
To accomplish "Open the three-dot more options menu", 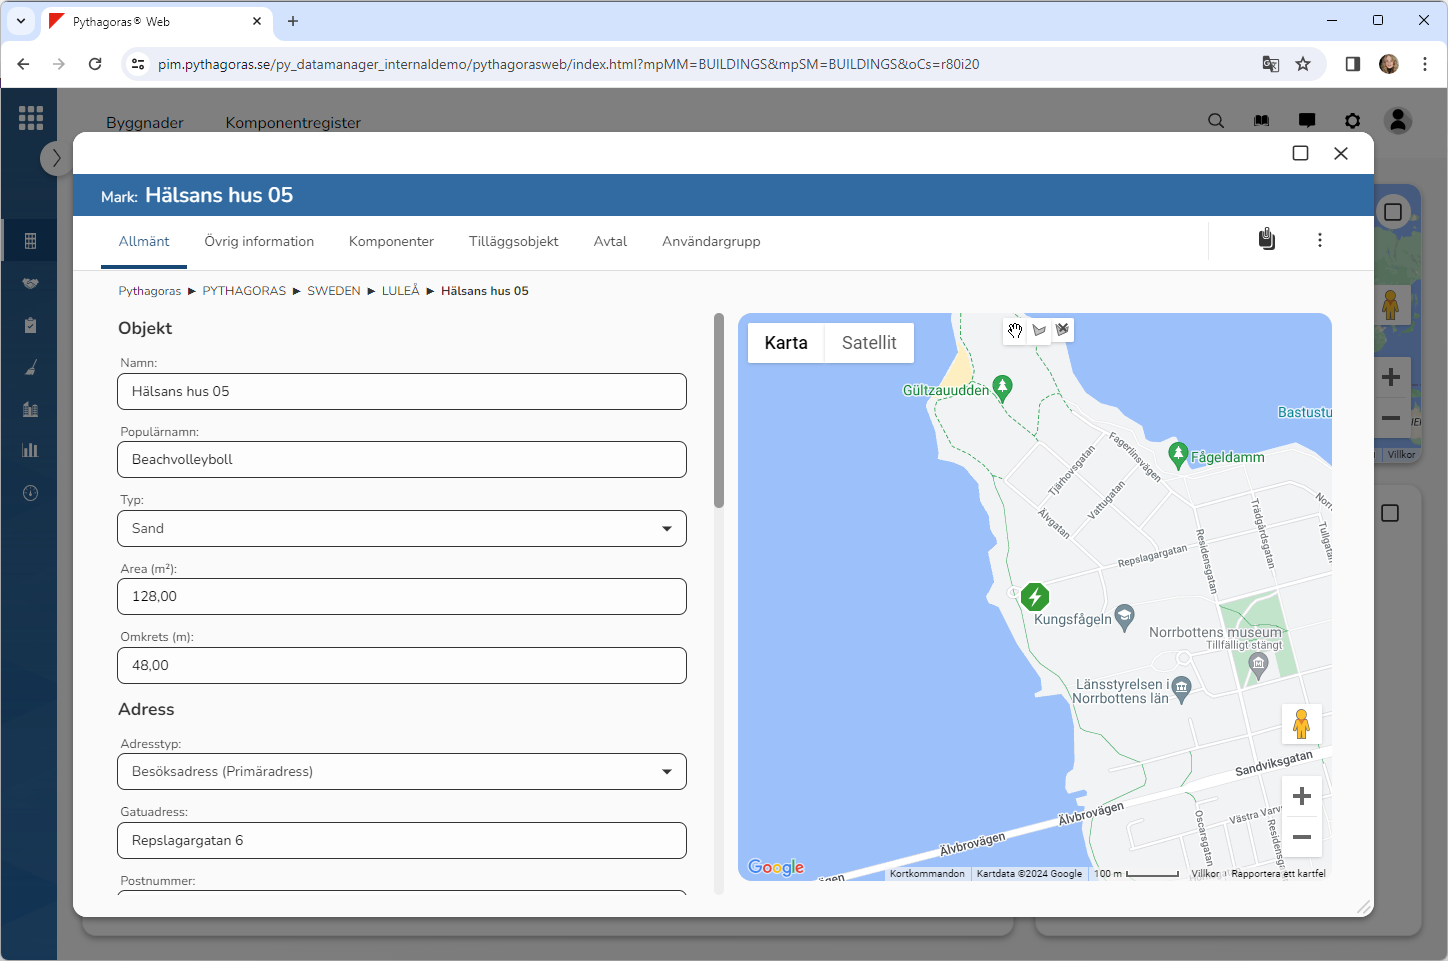I will 1320,240.
